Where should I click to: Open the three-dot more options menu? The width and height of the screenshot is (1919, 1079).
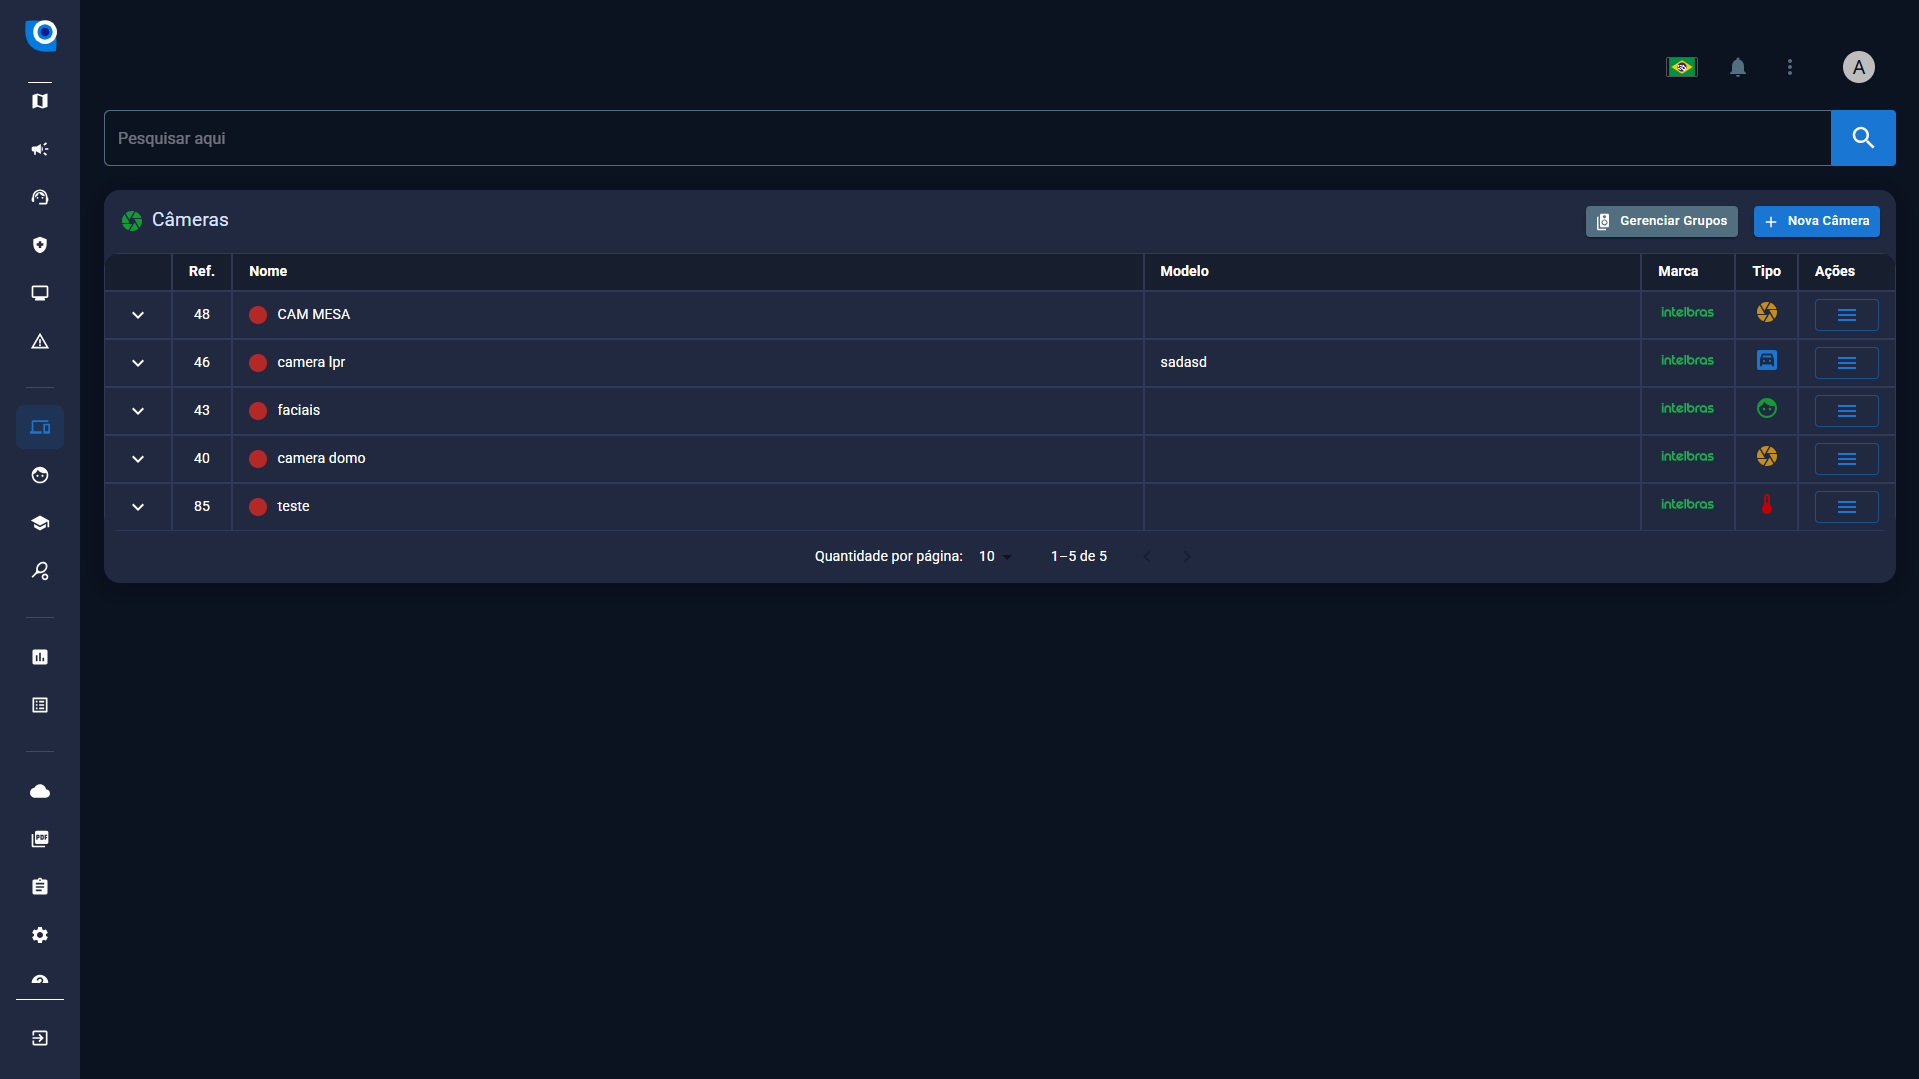[x=1790, y=67]
